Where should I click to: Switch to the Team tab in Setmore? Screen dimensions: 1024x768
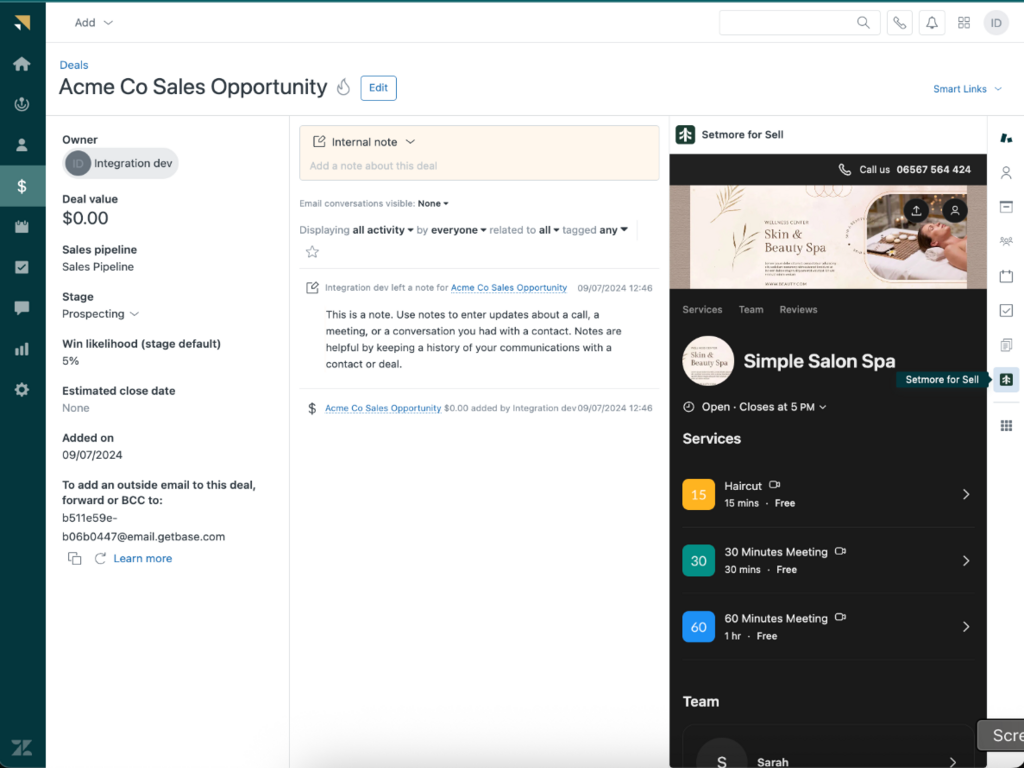[751, 310]
